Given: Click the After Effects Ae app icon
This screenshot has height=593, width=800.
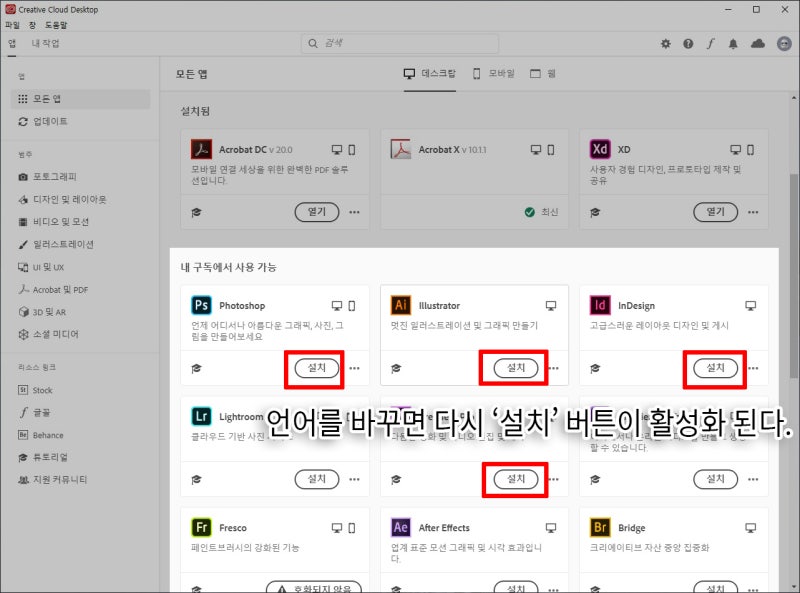Looking at the screenshot, I should pos(401,527).
